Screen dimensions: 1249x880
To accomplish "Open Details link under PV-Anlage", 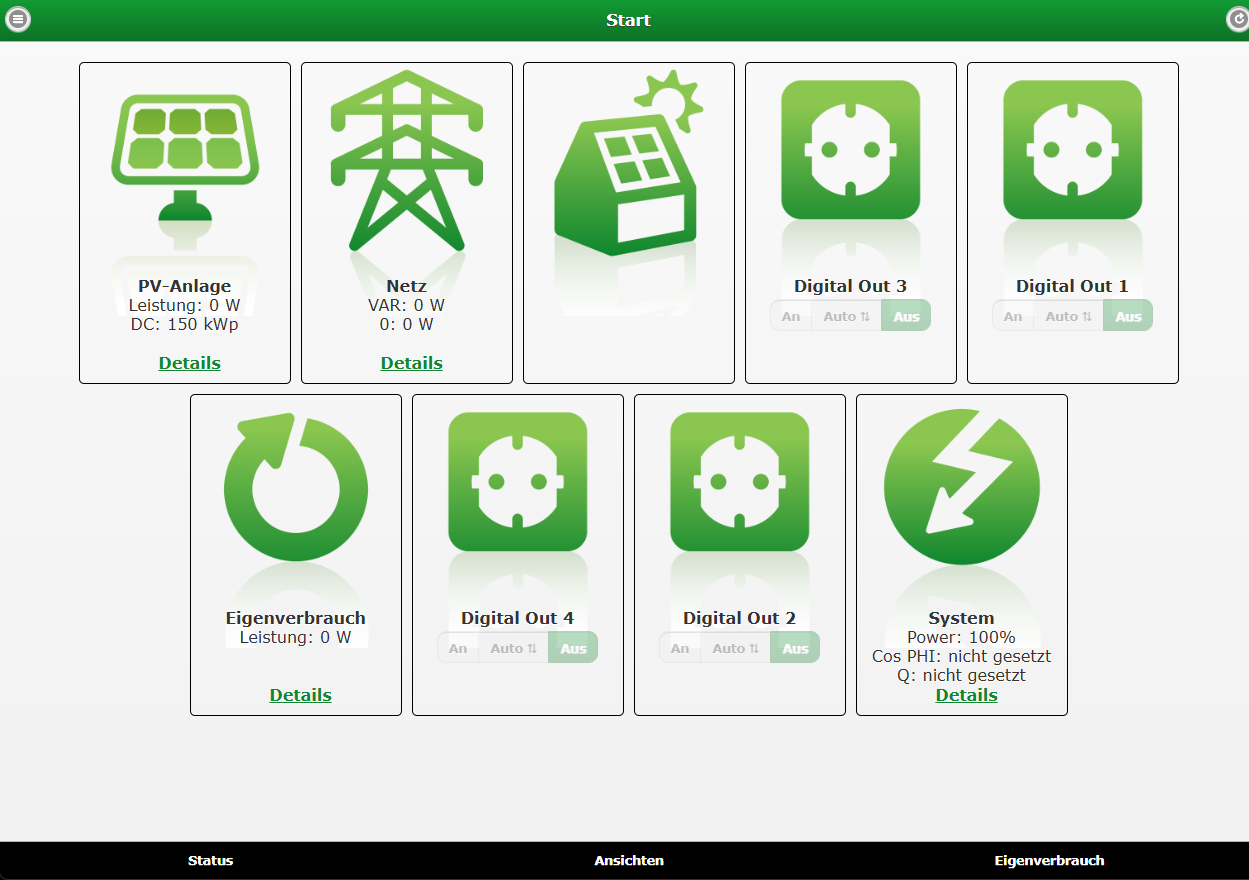I will click(189, 363).
